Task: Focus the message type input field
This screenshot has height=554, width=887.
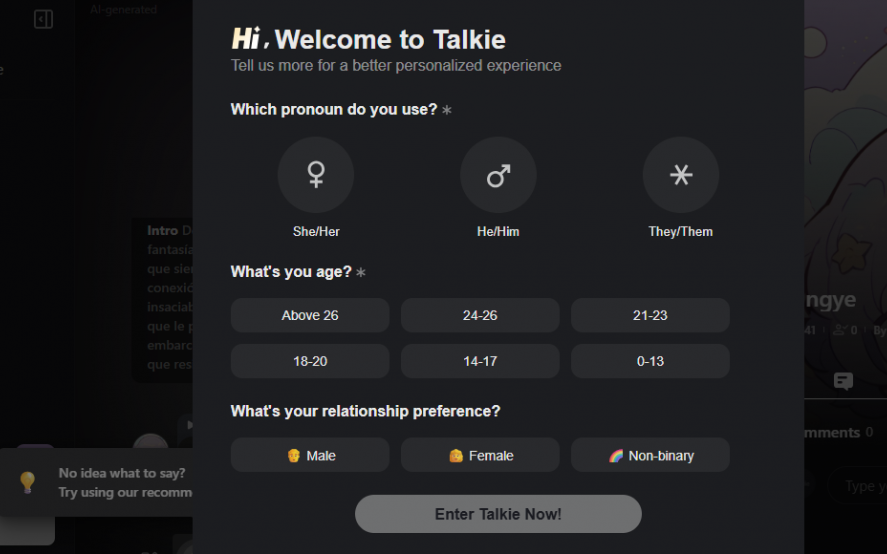Action: coord(860,487)
